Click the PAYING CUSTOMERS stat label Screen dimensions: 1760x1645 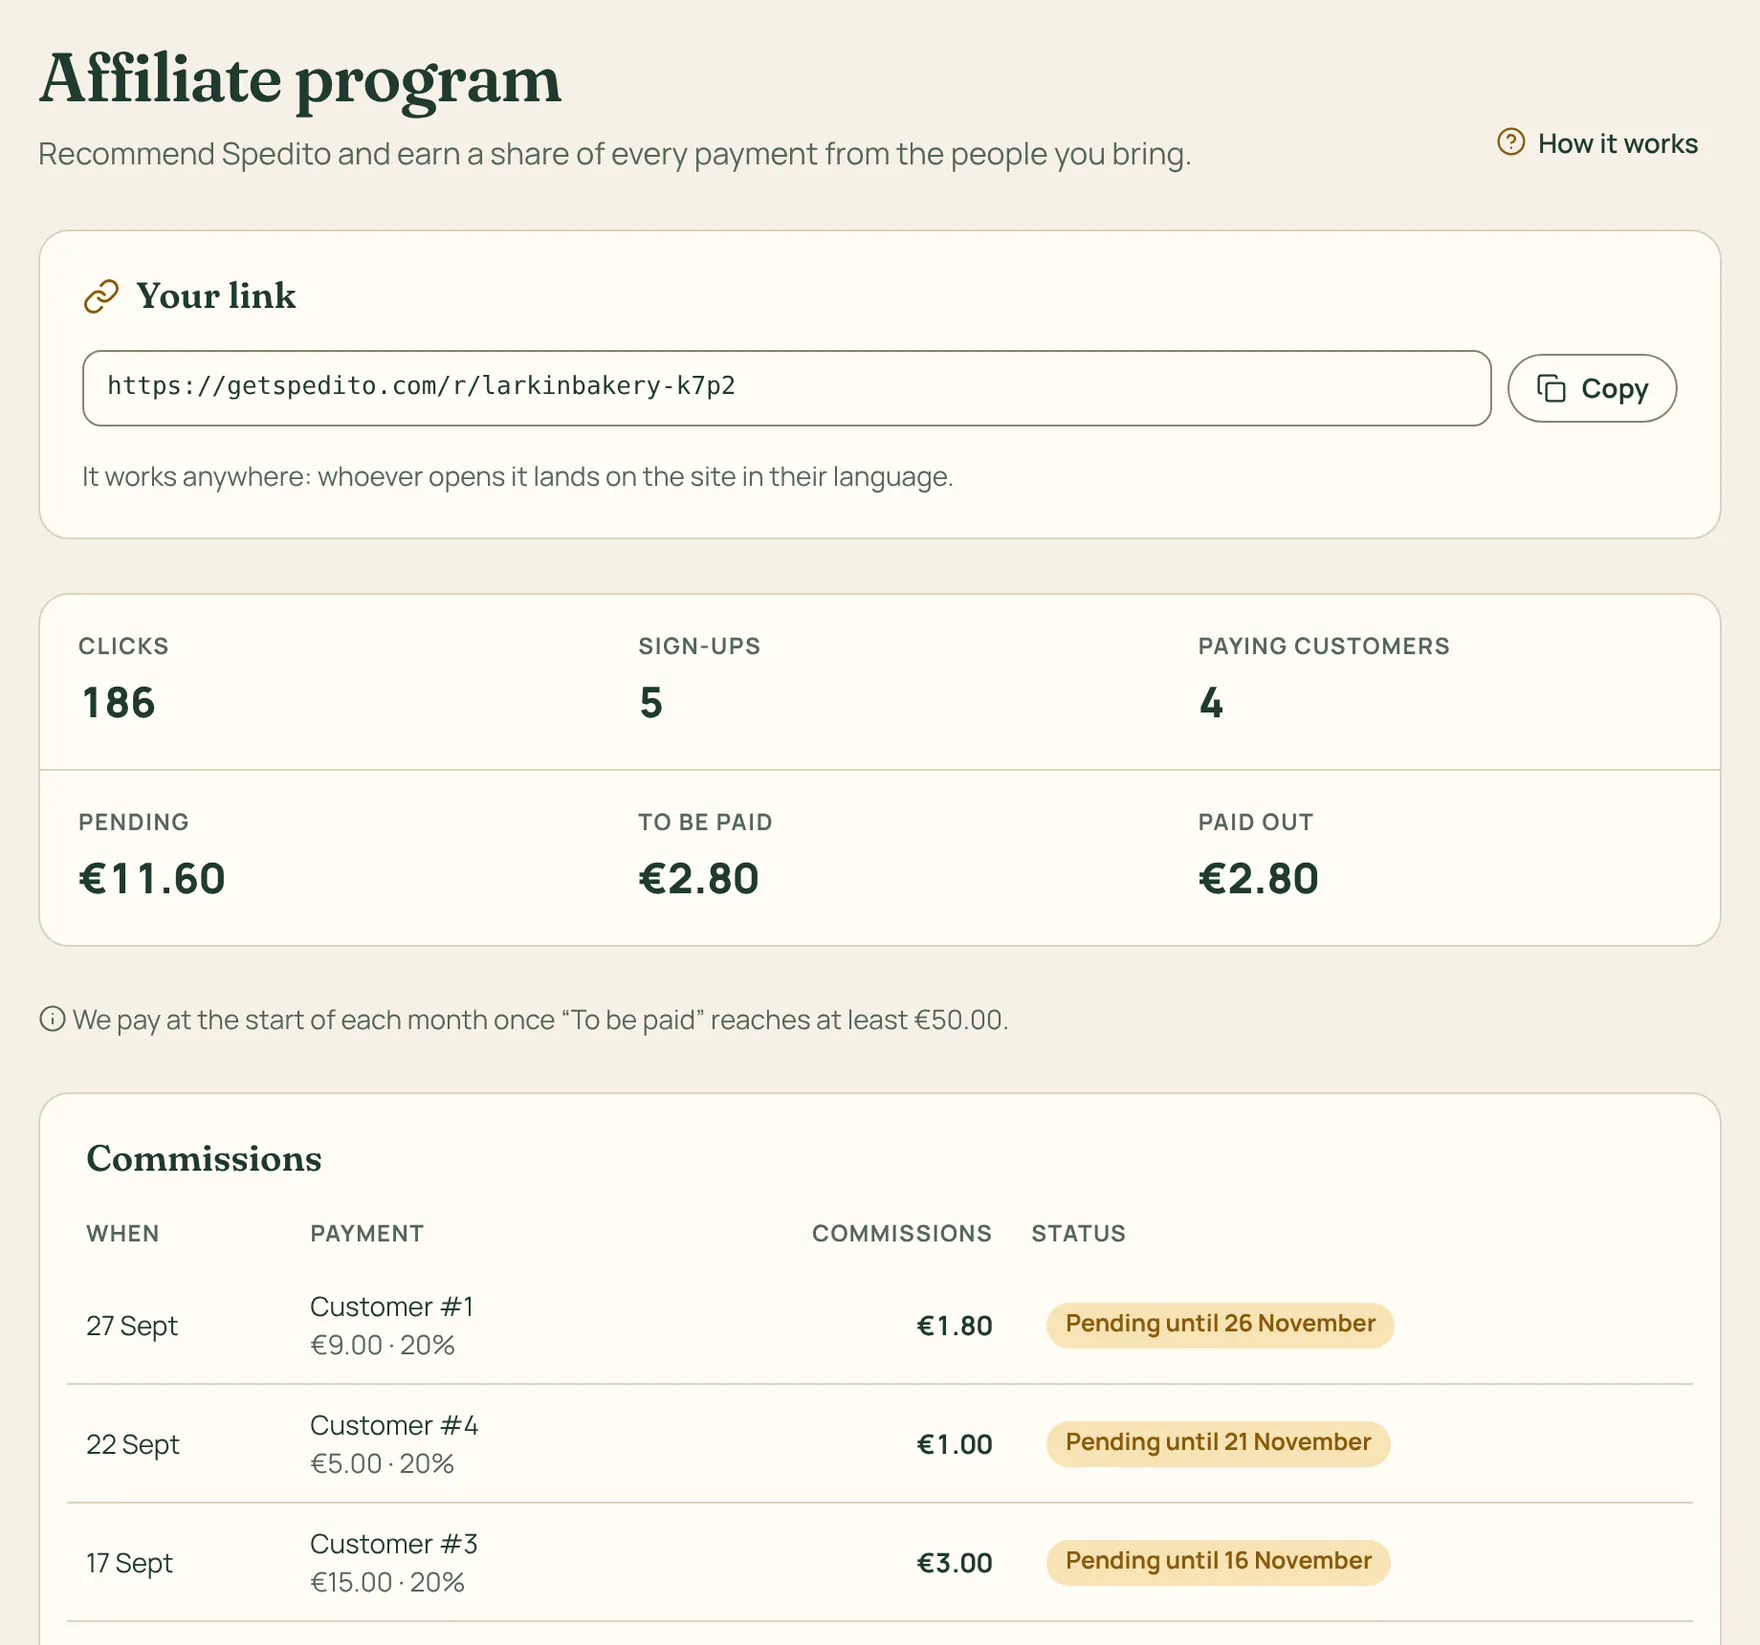[x=1324, y=646]
